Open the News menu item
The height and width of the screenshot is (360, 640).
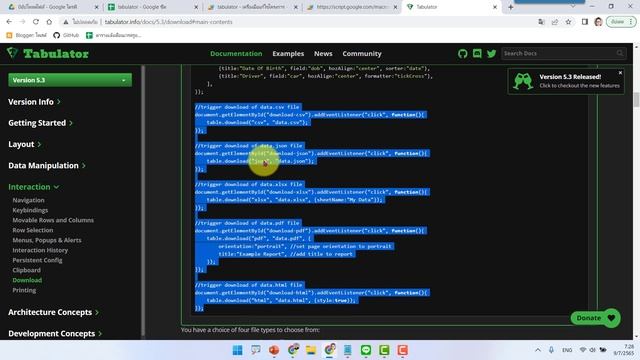point(323,53)
